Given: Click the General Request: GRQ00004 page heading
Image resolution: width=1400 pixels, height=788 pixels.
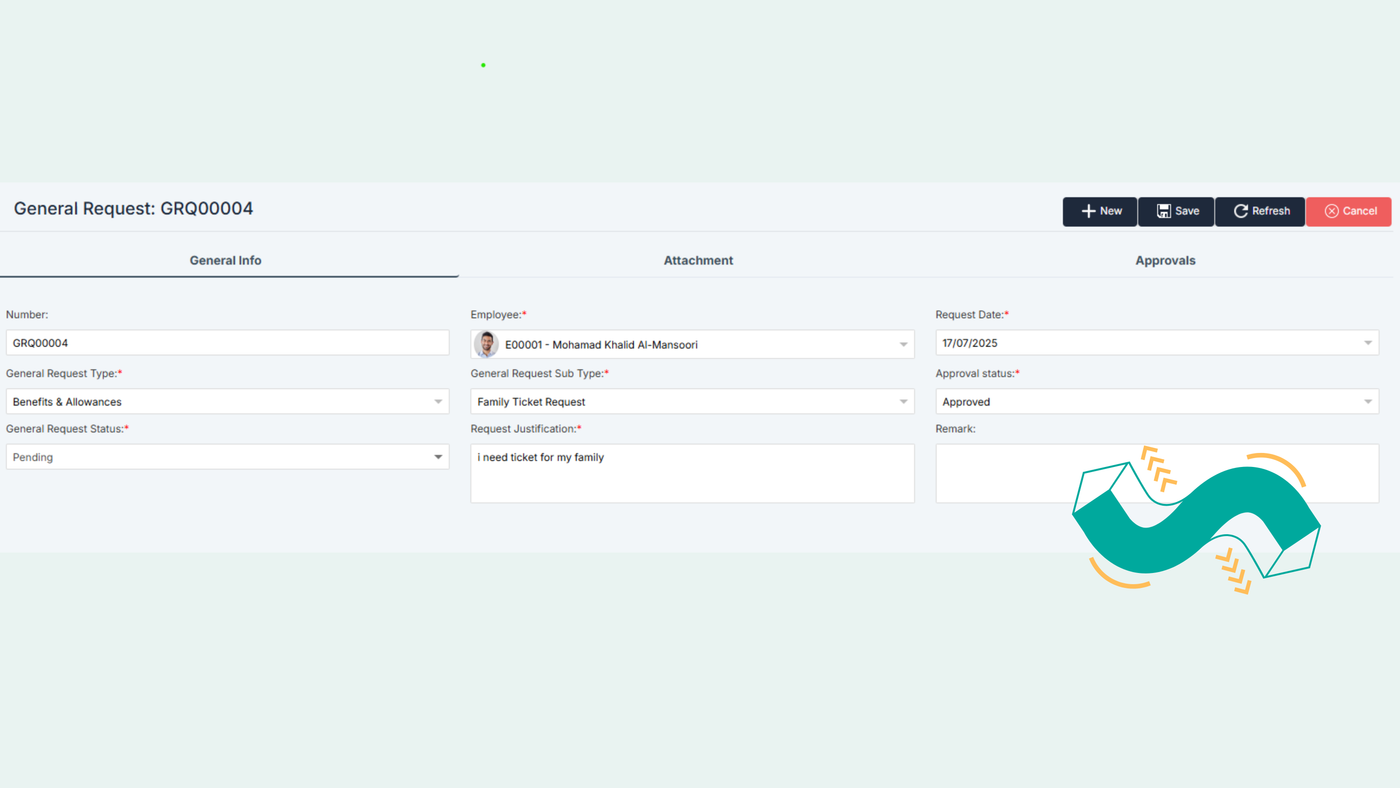Looking at the screenshot, I should 133,209.
